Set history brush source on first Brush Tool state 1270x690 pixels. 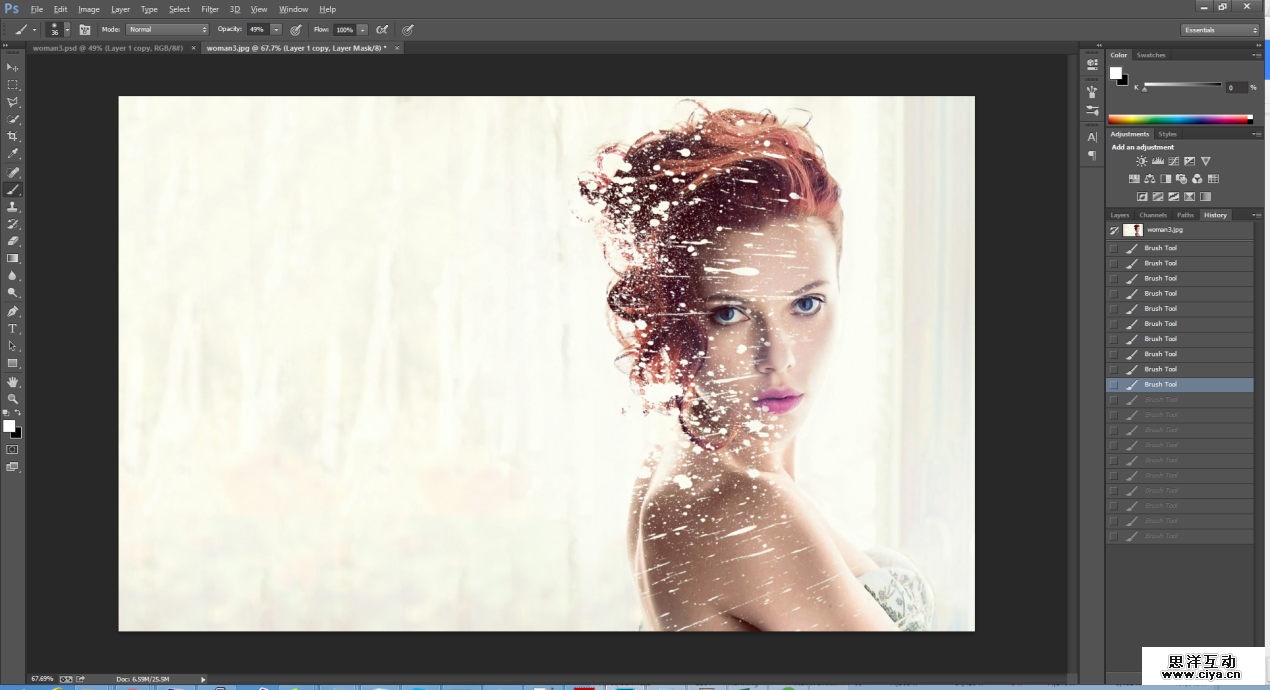pyautogui.click(x=1113, y=248)
